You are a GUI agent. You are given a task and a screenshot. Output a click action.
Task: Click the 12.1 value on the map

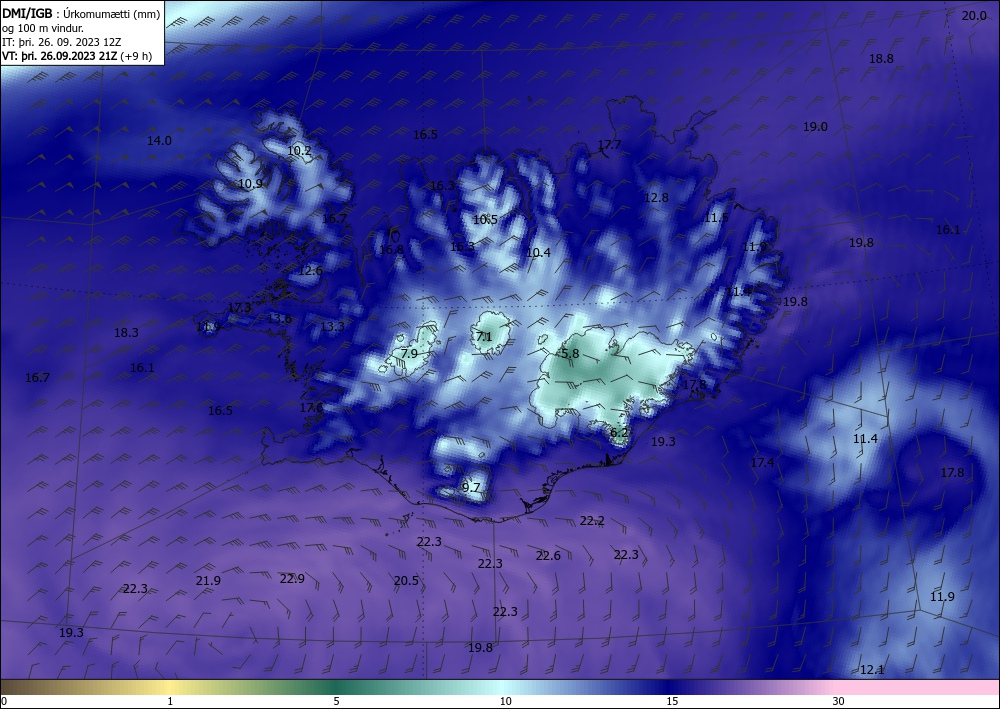point(872,670)
